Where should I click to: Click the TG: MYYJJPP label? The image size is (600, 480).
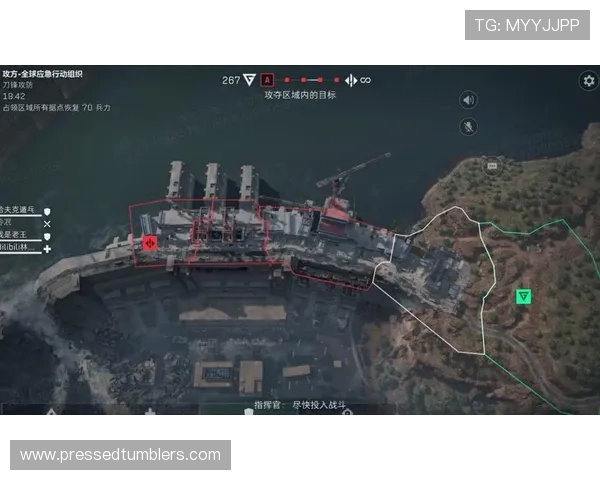(527, 24)
